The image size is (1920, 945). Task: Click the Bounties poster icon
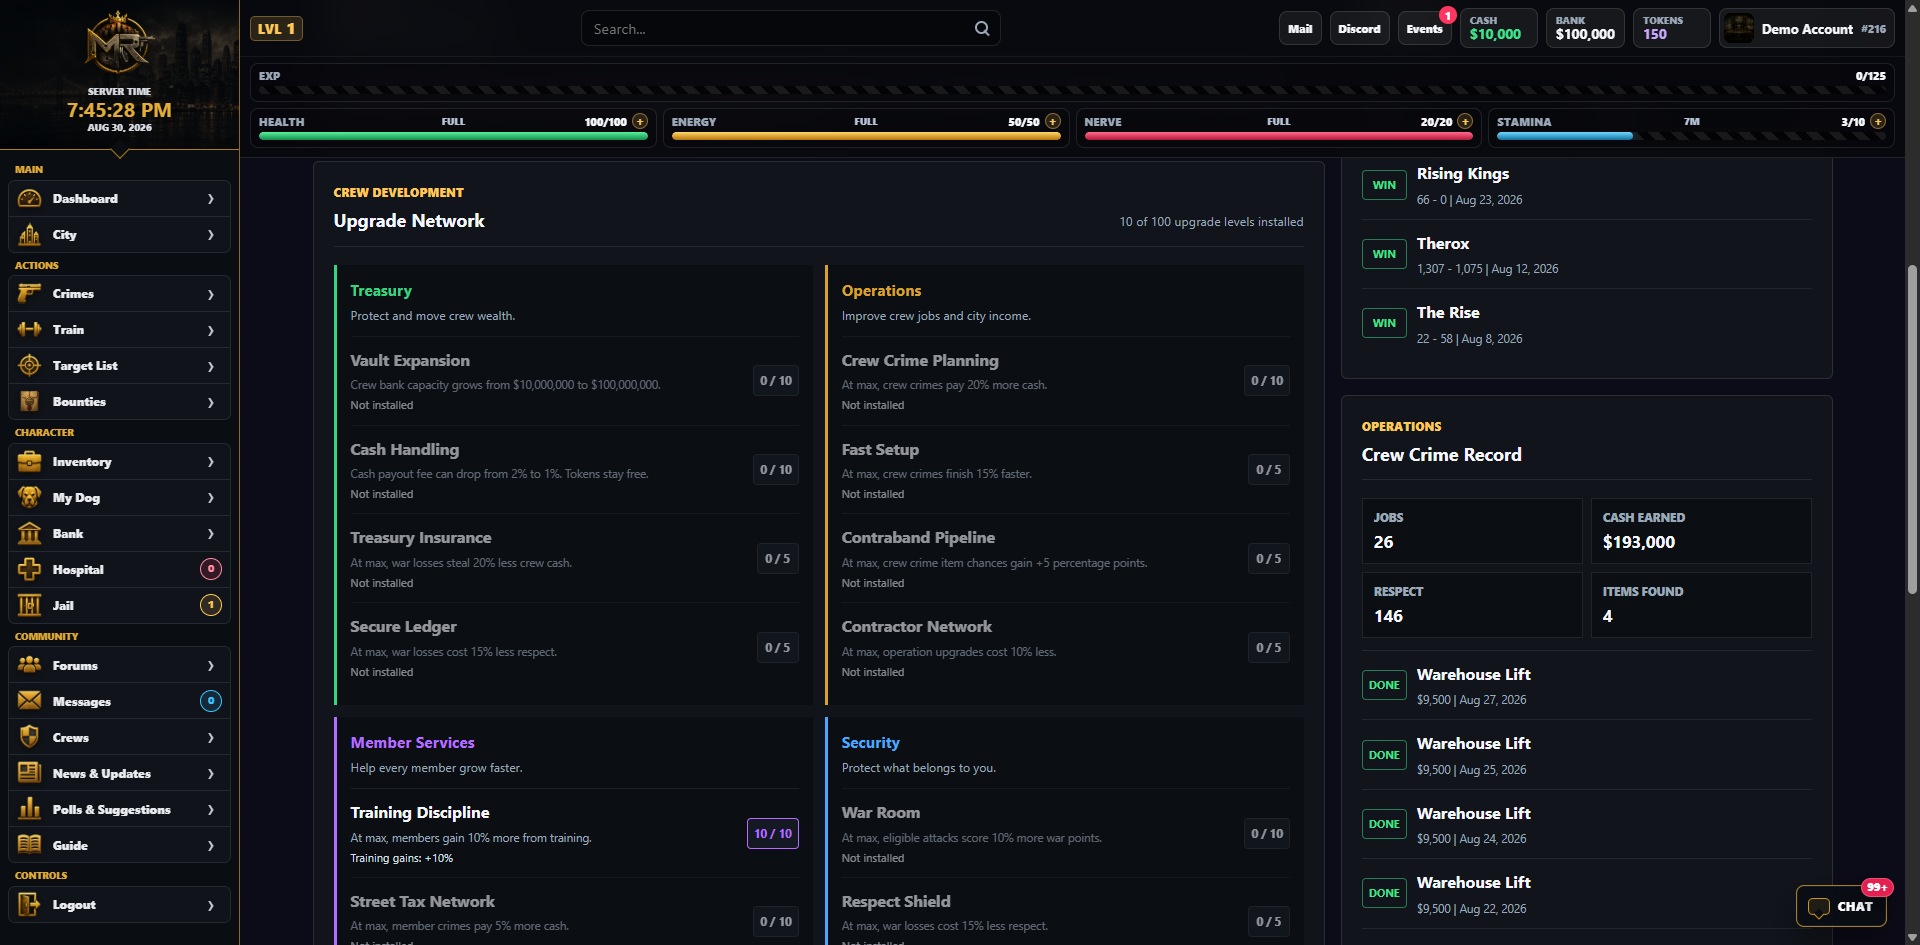pyautogui.click(x=30, y=402)
